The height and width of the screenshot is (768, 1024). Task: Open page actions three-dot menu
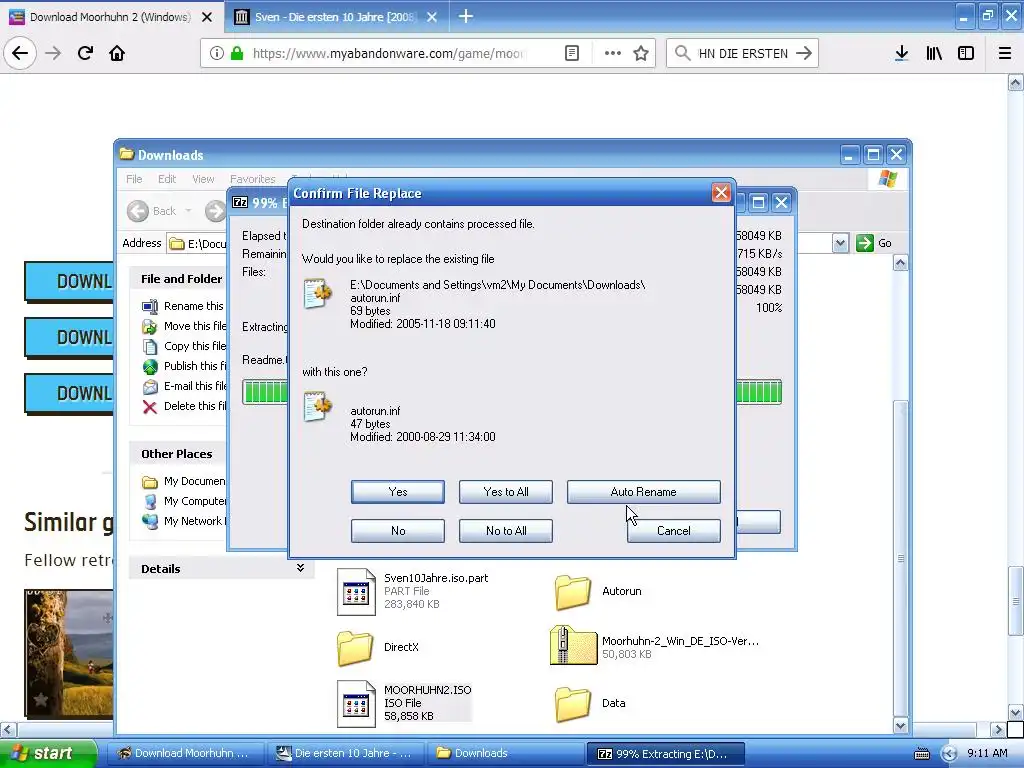pyautogui.click(x=613, y=53)
